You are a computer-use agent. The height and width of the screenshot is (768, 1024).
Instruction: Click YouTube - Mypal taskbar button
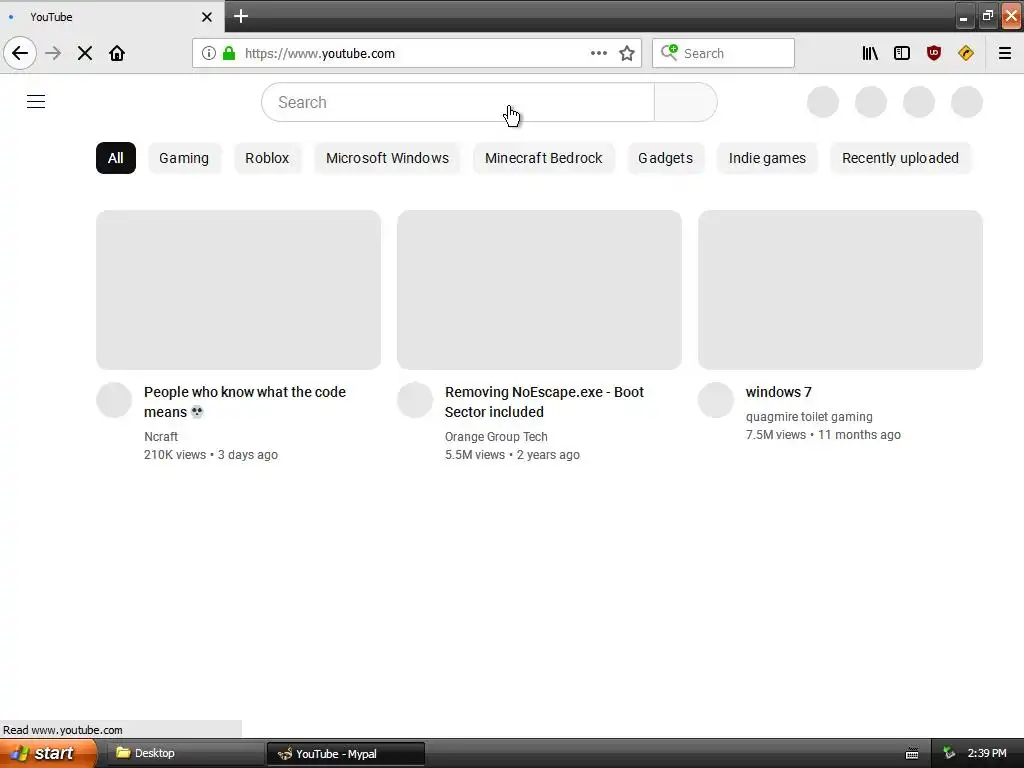345,754
